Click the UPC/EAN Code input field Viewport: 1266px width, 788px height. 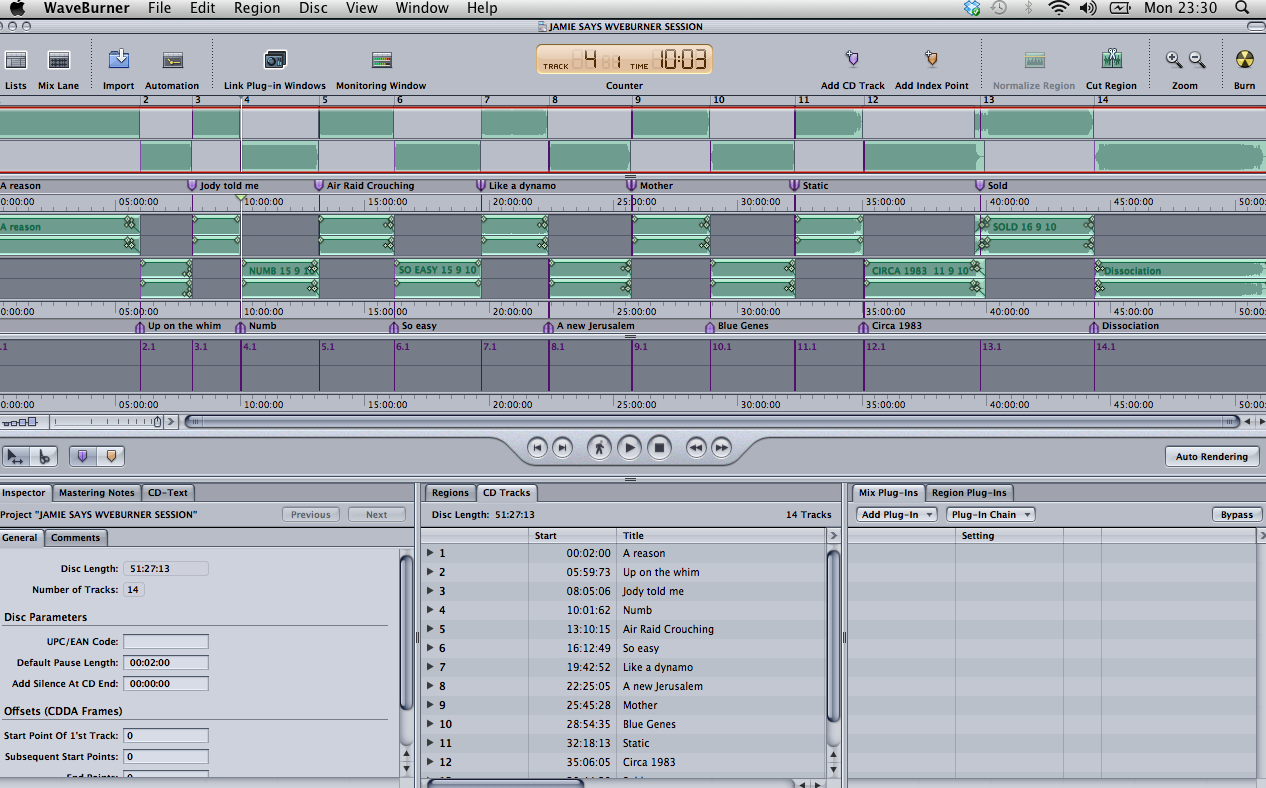coord(166,642)
